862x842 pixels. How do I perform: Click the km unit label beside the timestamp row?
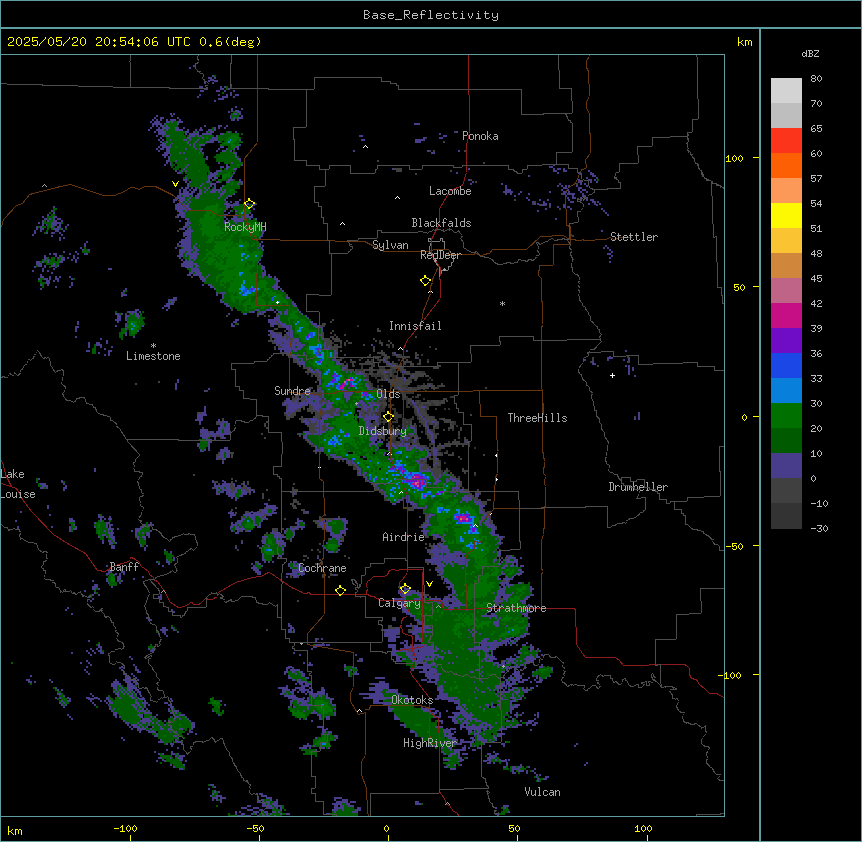point(745,42)
